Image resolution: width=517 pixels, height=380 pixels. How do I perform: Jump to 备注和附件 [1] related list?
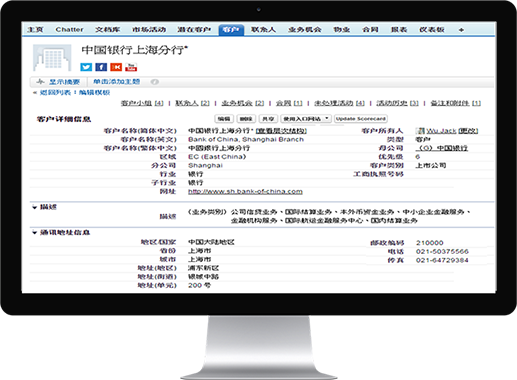point(455,103)
